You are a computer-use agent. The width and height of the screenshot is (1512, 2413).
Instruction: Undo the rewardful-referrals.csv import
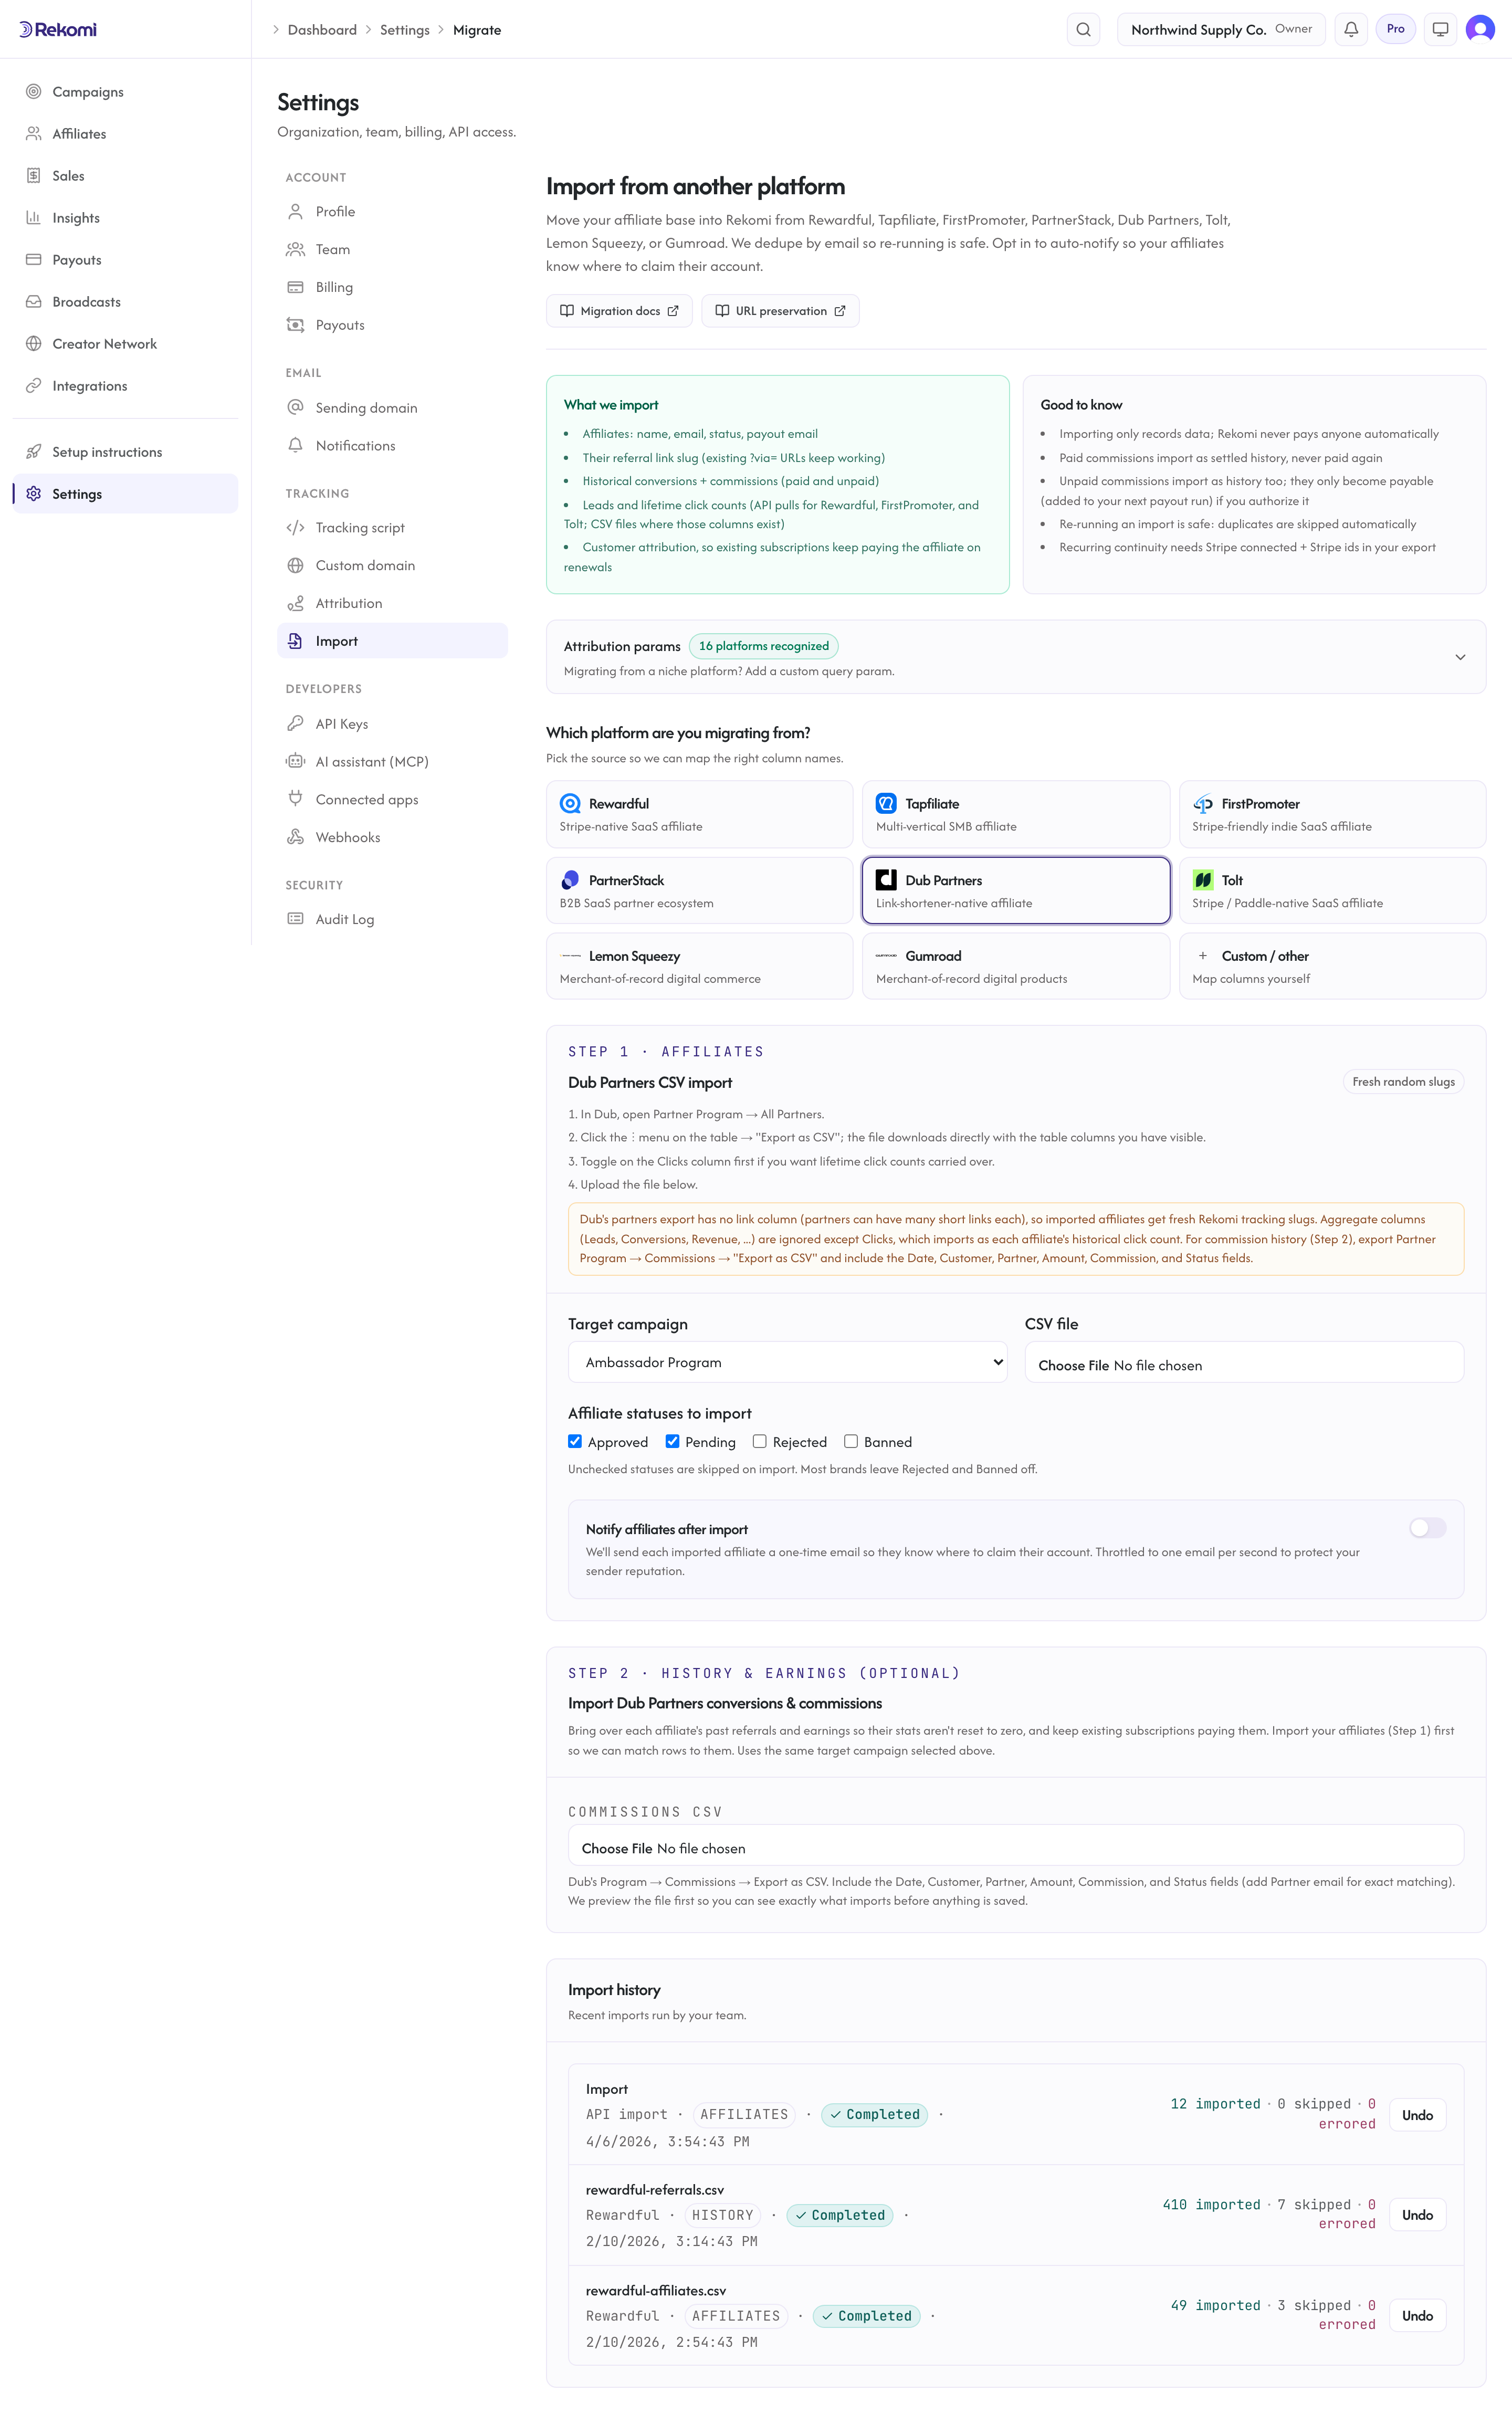[1417, 2214]
